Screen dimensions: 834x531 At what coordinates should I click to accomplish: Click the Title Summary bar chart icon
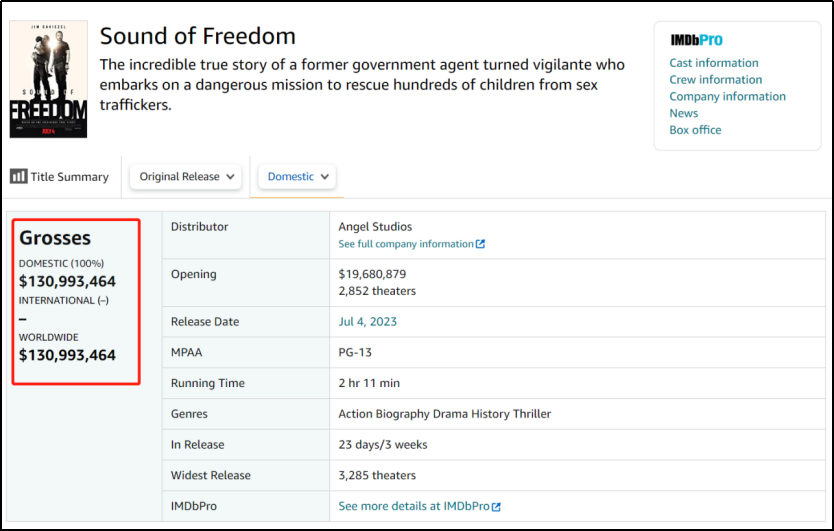18,176
